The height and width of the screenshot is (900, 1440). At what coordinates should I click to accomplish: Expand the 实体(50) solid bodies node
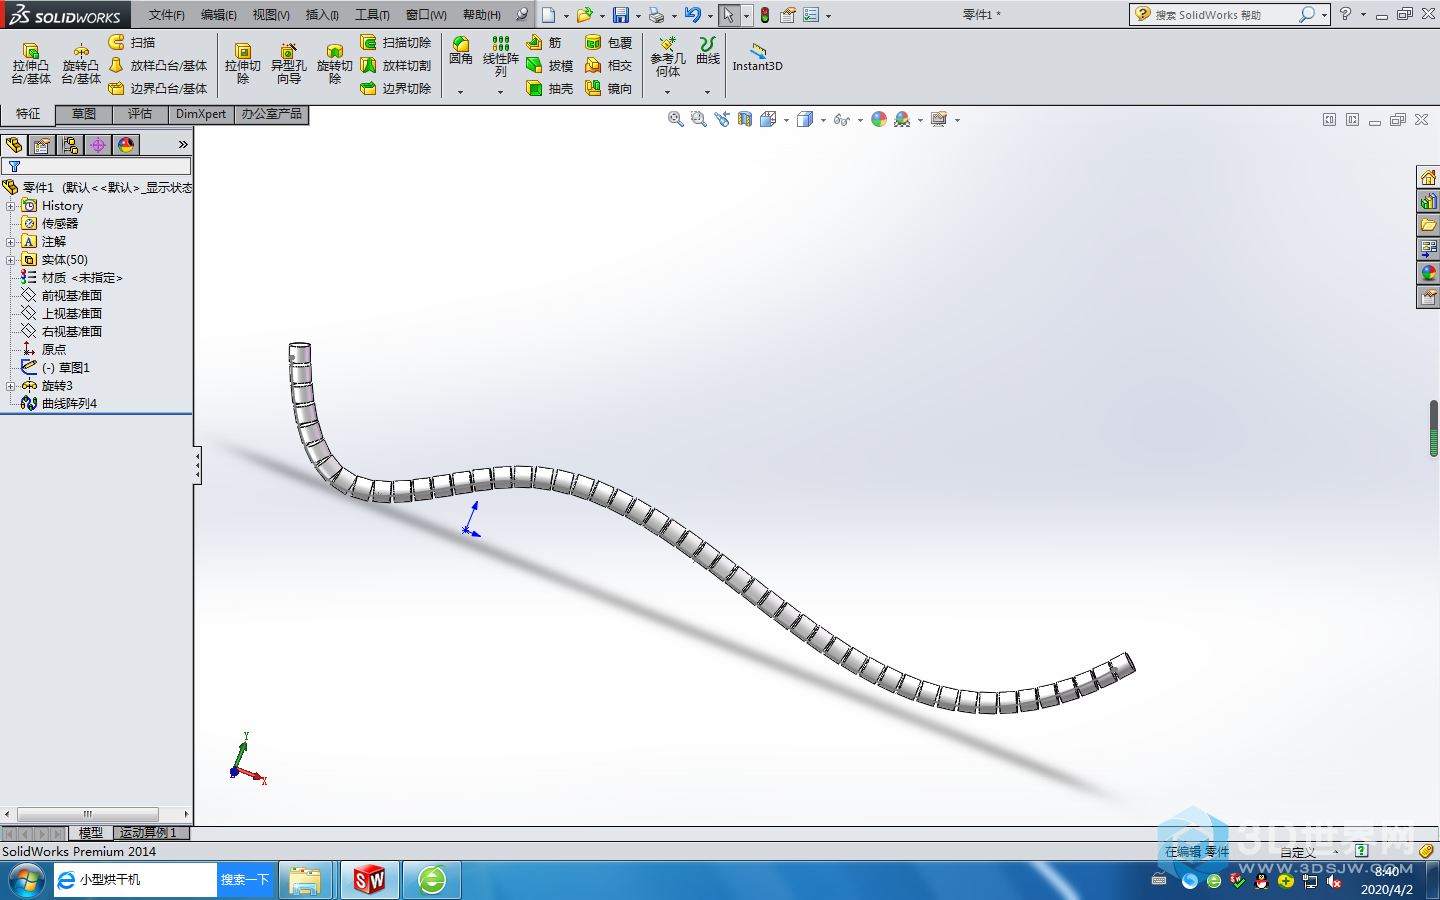click(11, 260)
